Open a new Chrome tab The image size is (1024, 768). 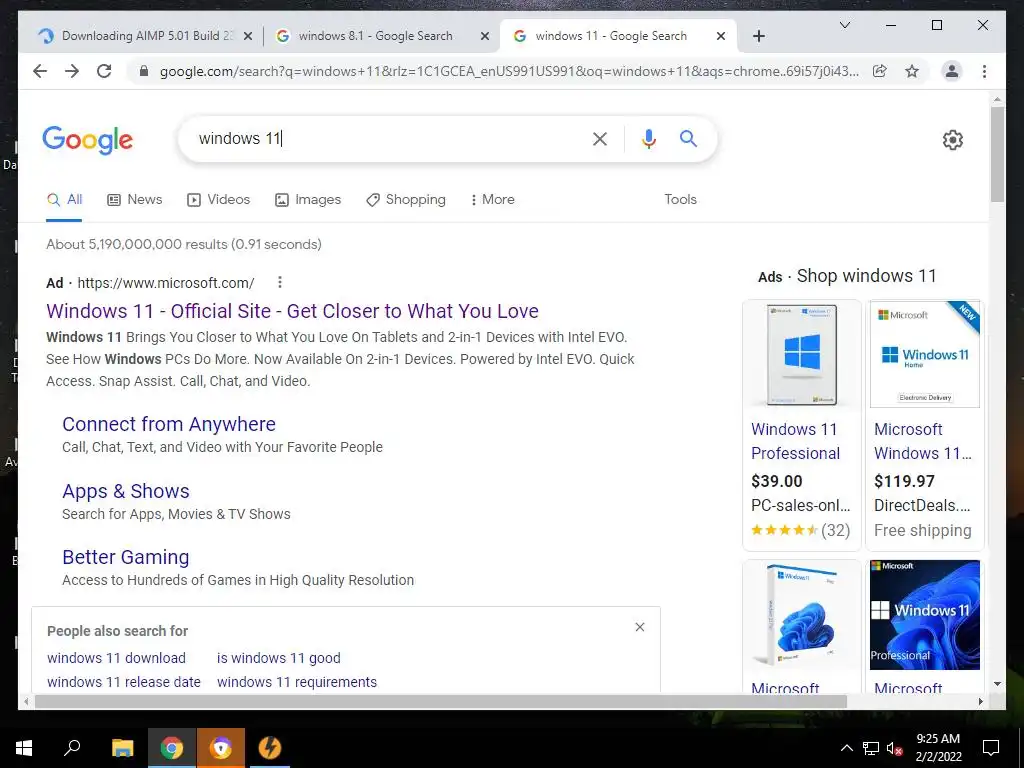[x=758, y=36]
